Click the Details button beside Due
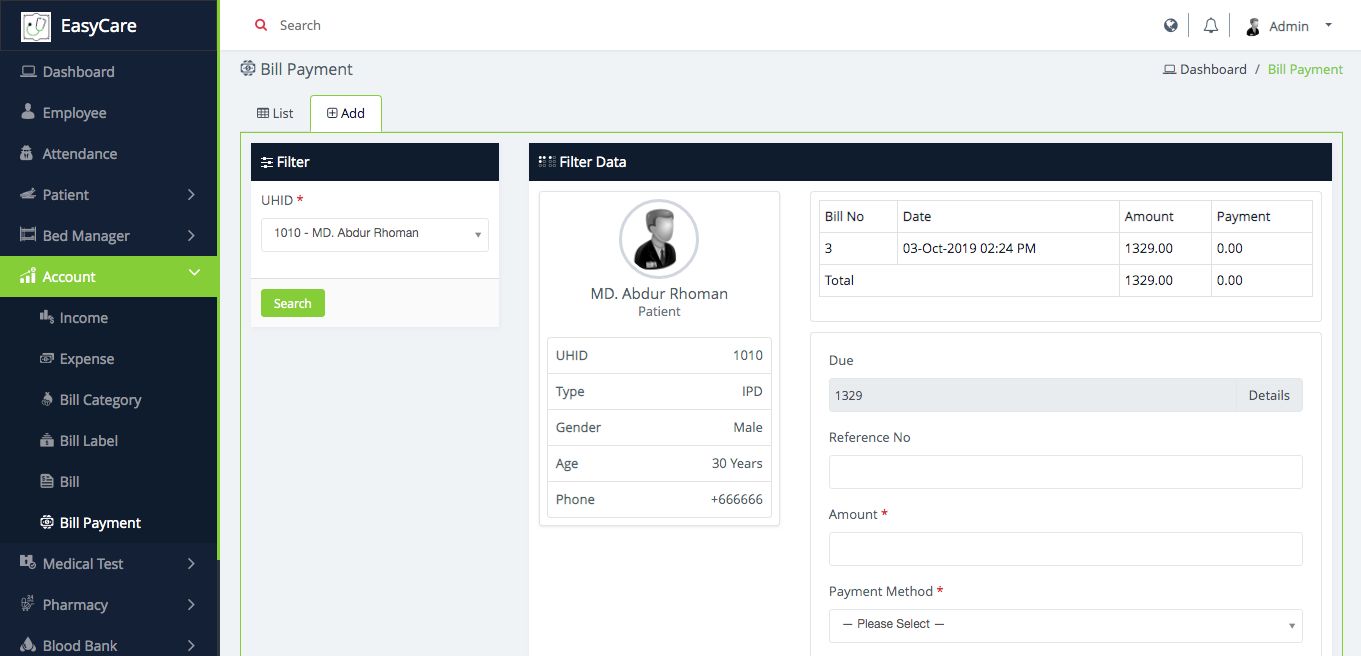 point(1269,395)
